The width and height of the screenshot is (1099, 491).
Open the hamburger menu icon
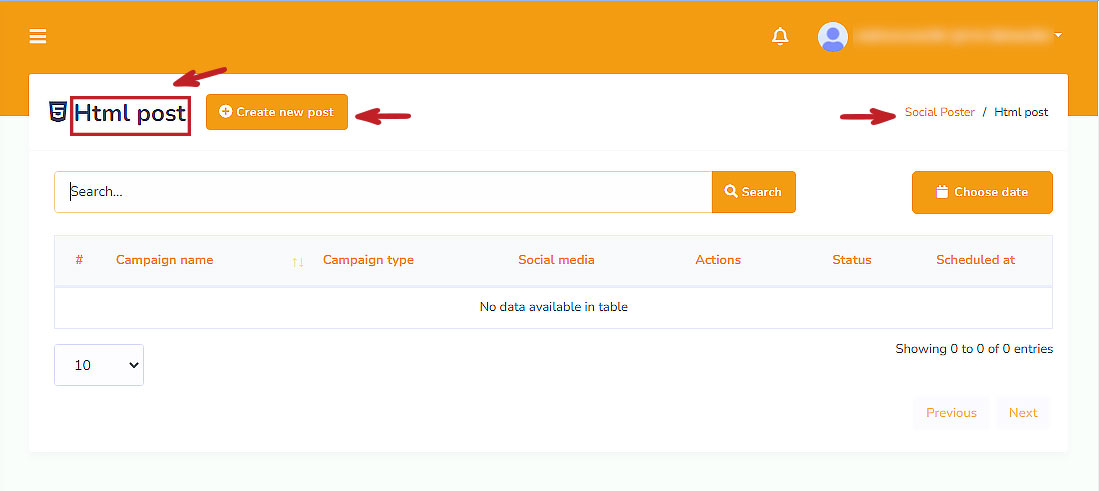[x=38, y=37]
